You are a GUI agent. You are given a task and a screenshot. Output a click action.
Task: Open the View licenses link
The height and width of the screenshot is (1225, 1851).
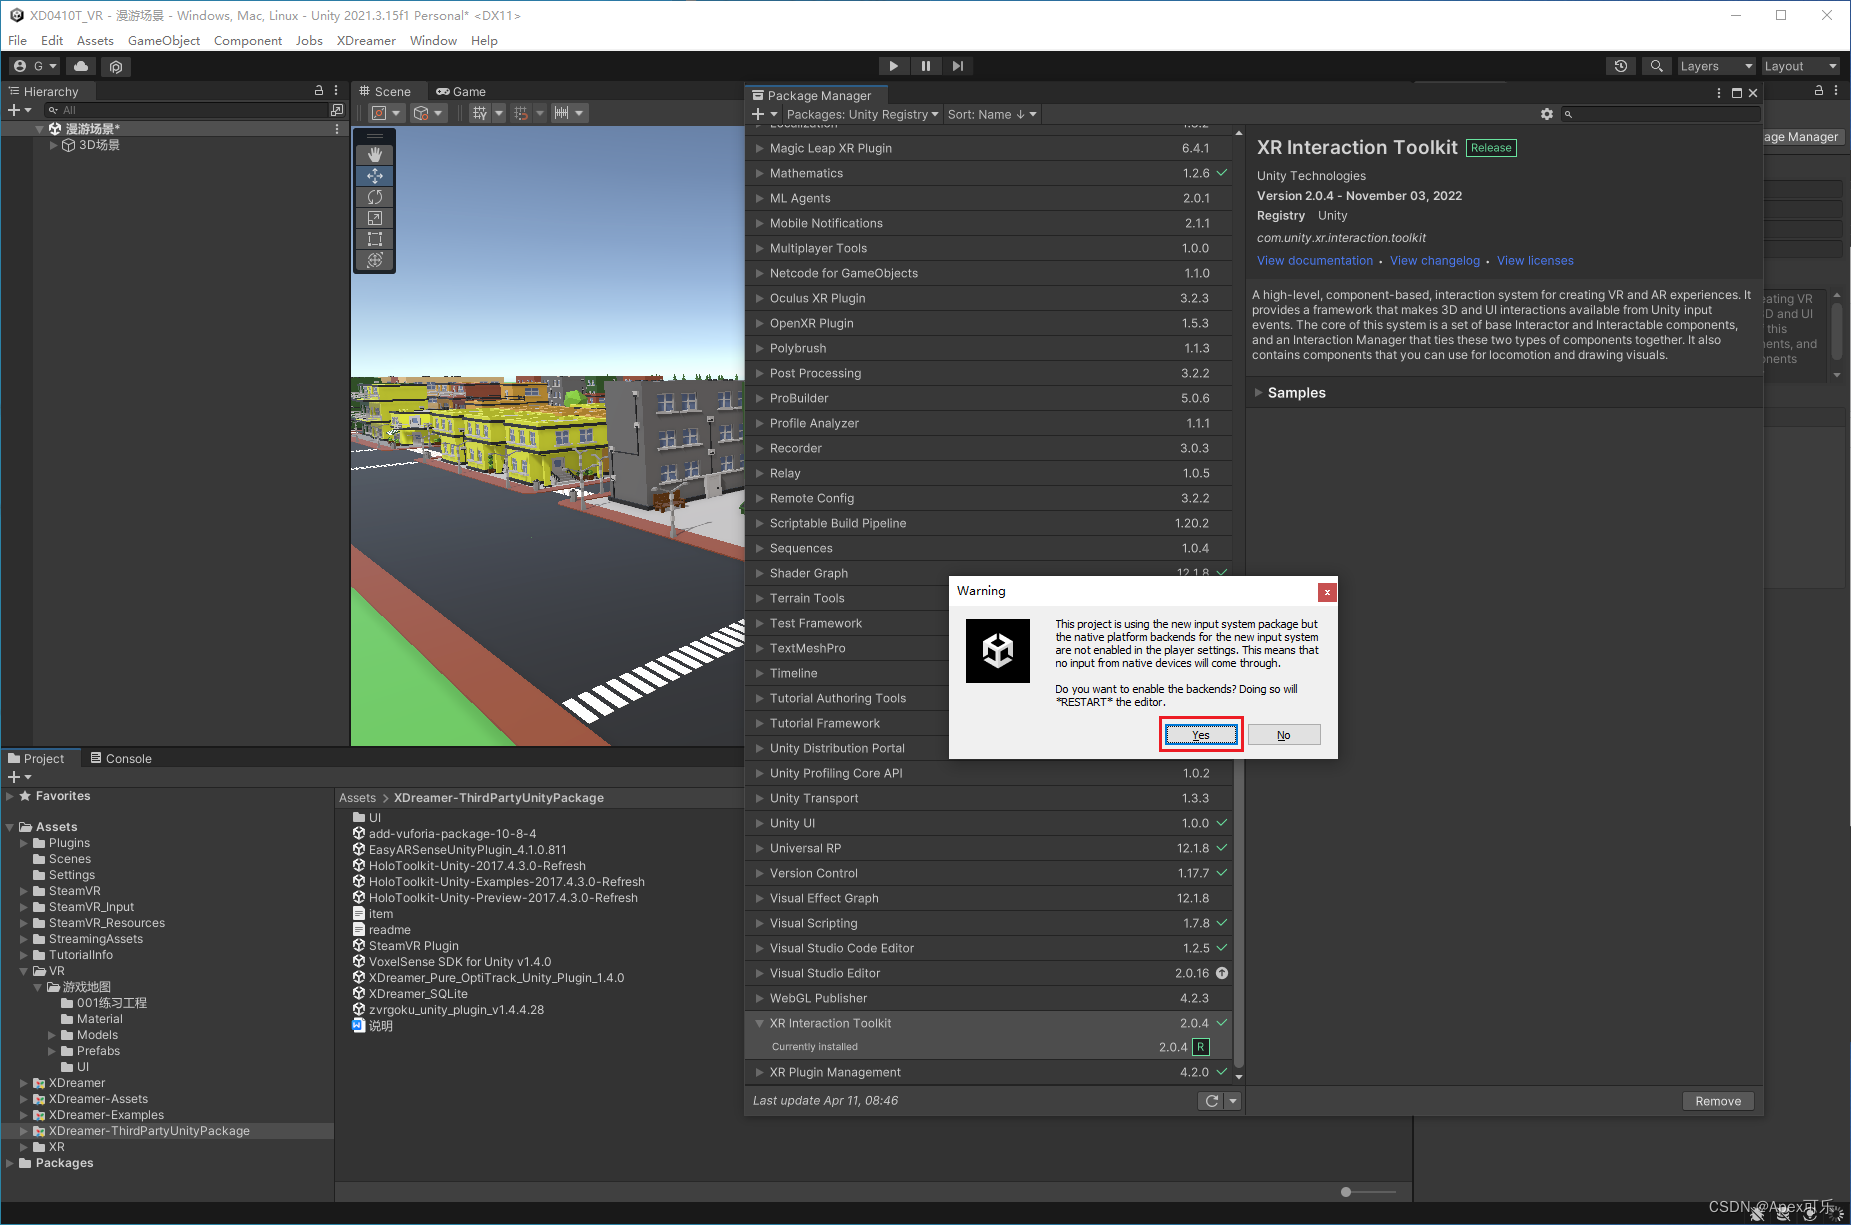(1535, 261)
